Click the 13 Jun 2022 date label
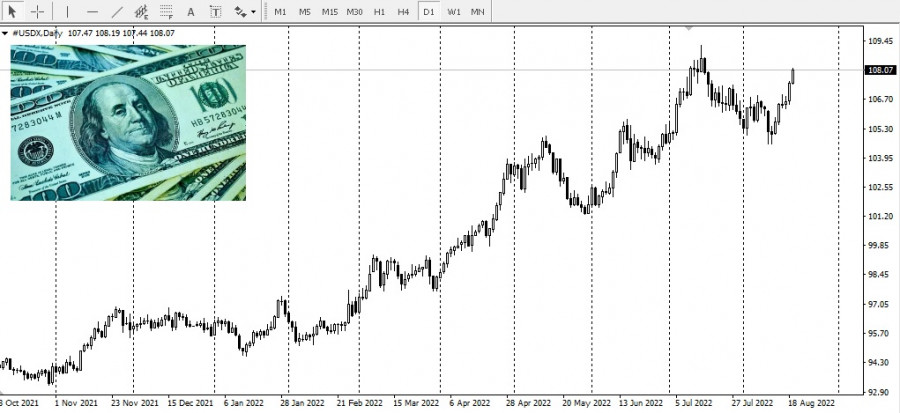Viewport: 900px width, 413px height. tap(643, 403)
